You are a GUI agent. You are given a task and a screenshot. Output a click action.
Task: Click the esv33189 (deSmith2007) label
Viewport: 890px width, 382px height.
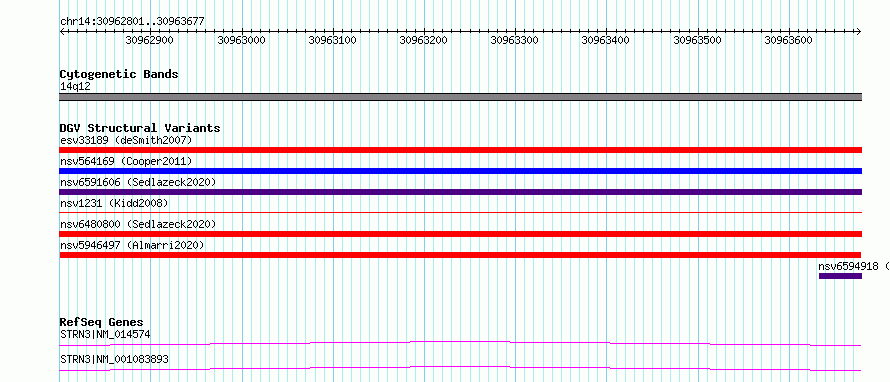tap(126, 140)
